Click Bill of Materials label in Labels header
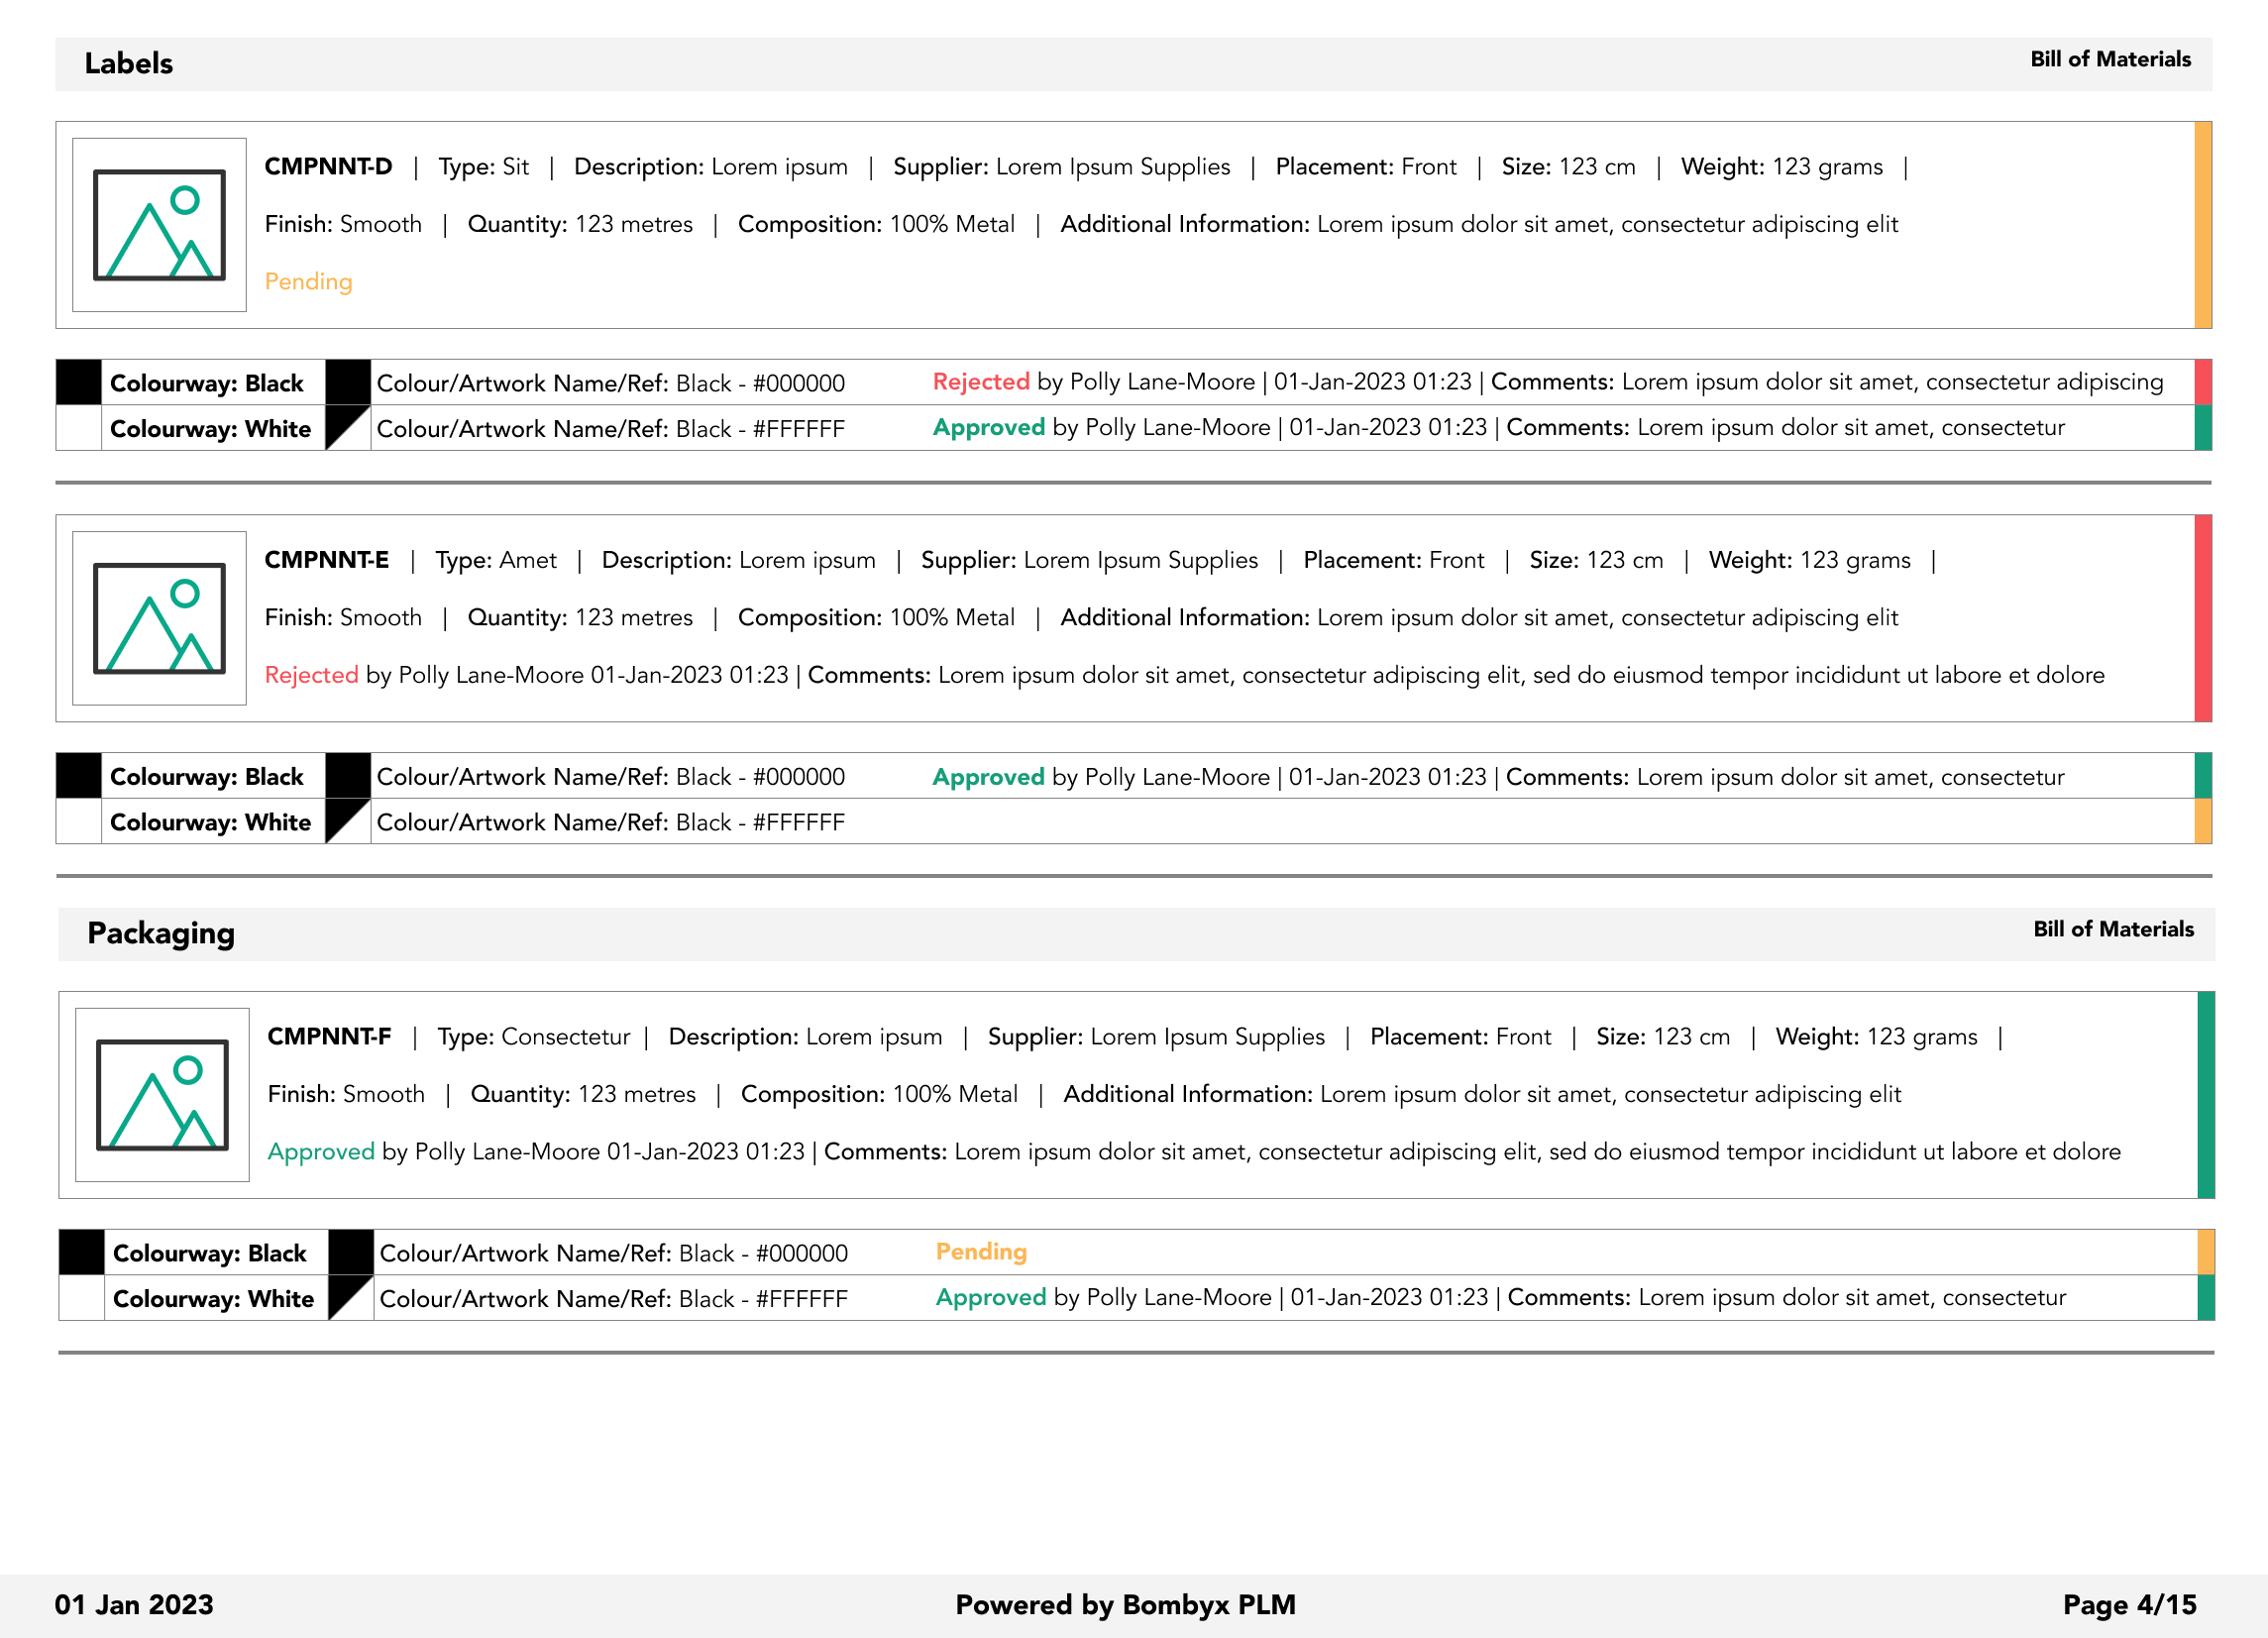This screenshot has width=2268, height=1638. 2110,59
